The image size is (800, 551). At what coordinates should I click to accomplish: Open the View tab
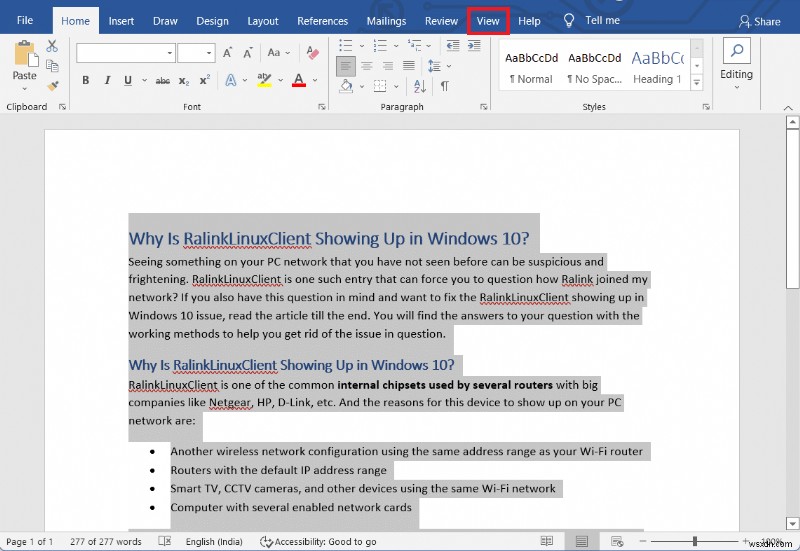pyautogui.click(x=488, y=21)
